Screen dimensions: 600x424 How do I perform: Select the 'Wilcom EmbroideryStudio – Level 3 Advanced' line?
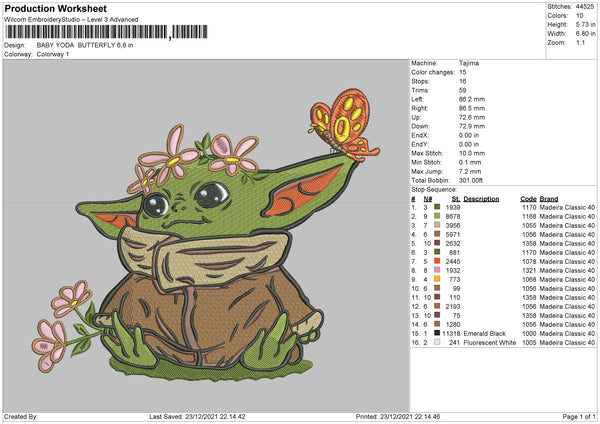(71, 20)
